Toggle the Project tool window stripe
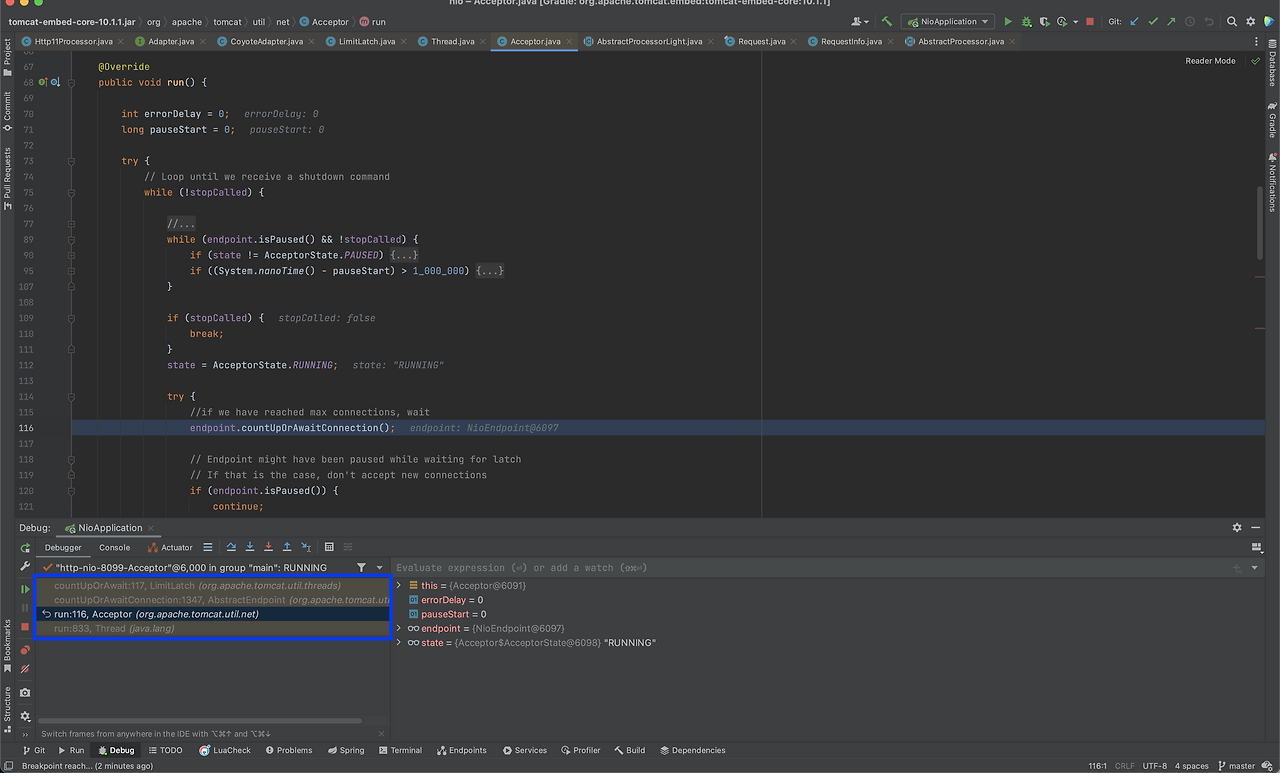Image resolution: width=1280 pixels, height=773 pixels. pos(7,57)
